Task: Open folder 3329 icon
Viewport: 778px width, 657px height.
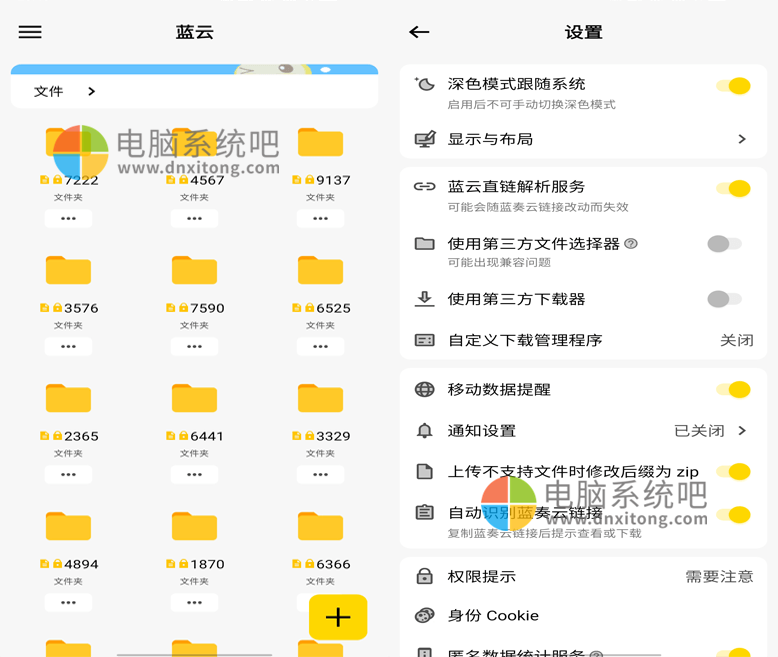Action: pos(321,398)
